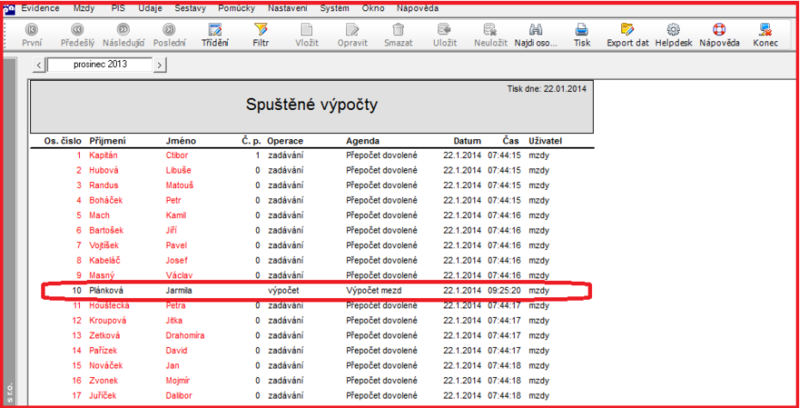Click the Smazat trash icon
Viewport: 800px width, 408px height.
pyautogui.click(x=398, y=30)
